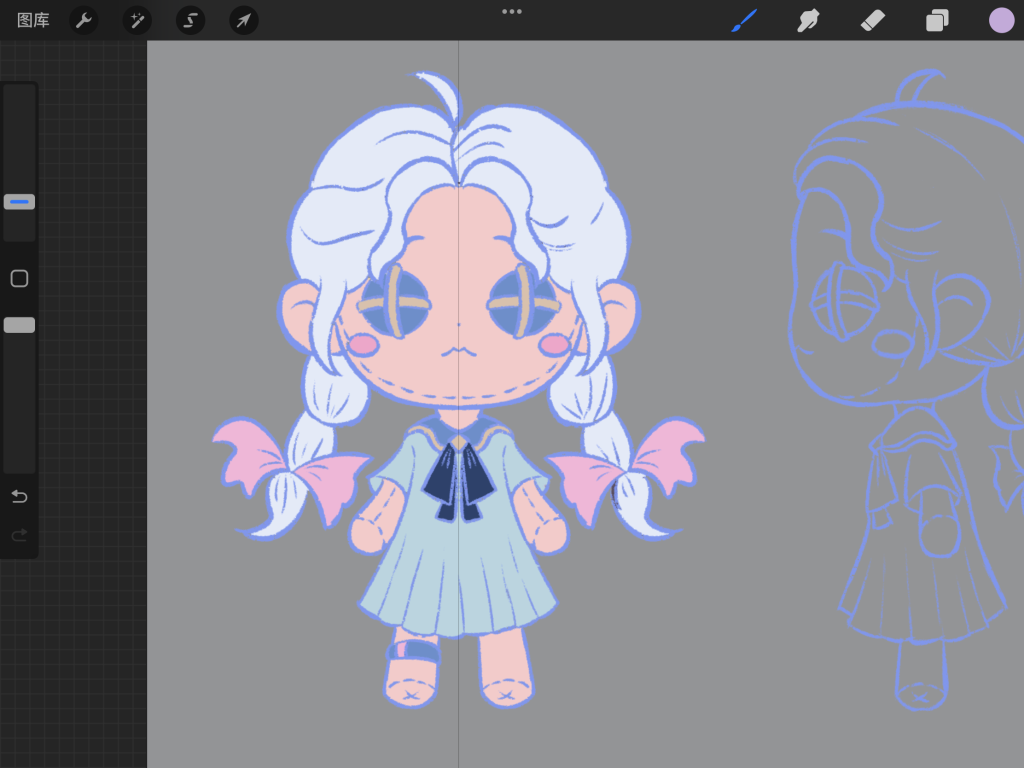Return to the 图库 gallery

[33, 20]
